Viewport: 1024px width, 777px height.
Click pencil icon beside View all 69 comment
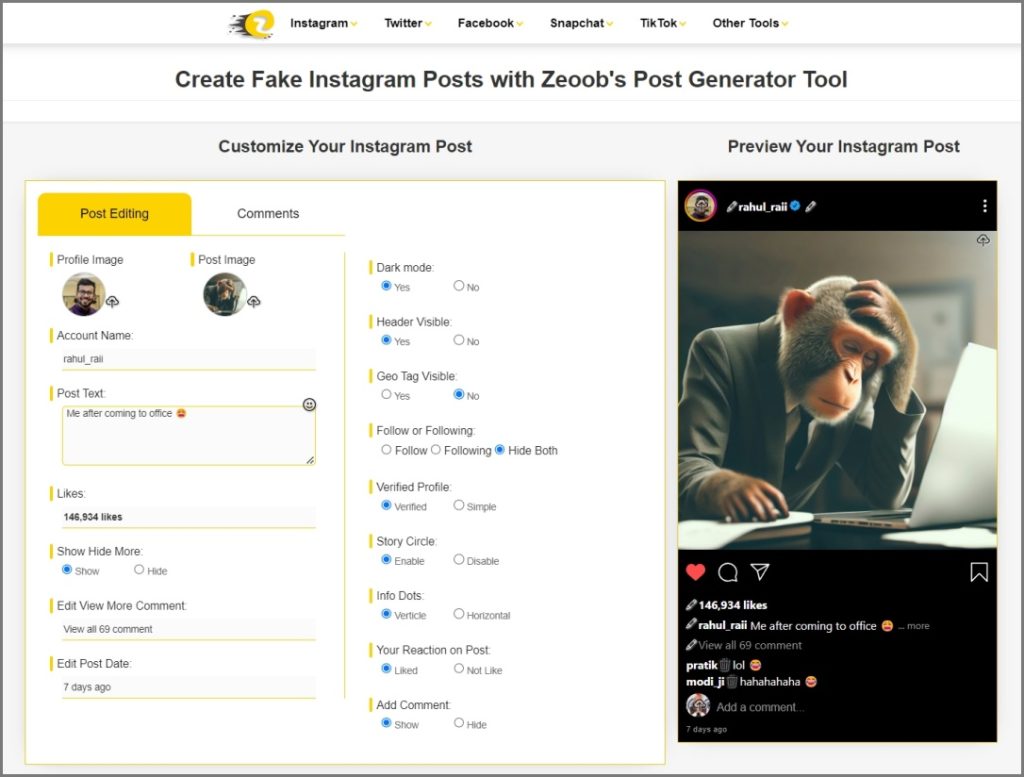coord(691,645)
